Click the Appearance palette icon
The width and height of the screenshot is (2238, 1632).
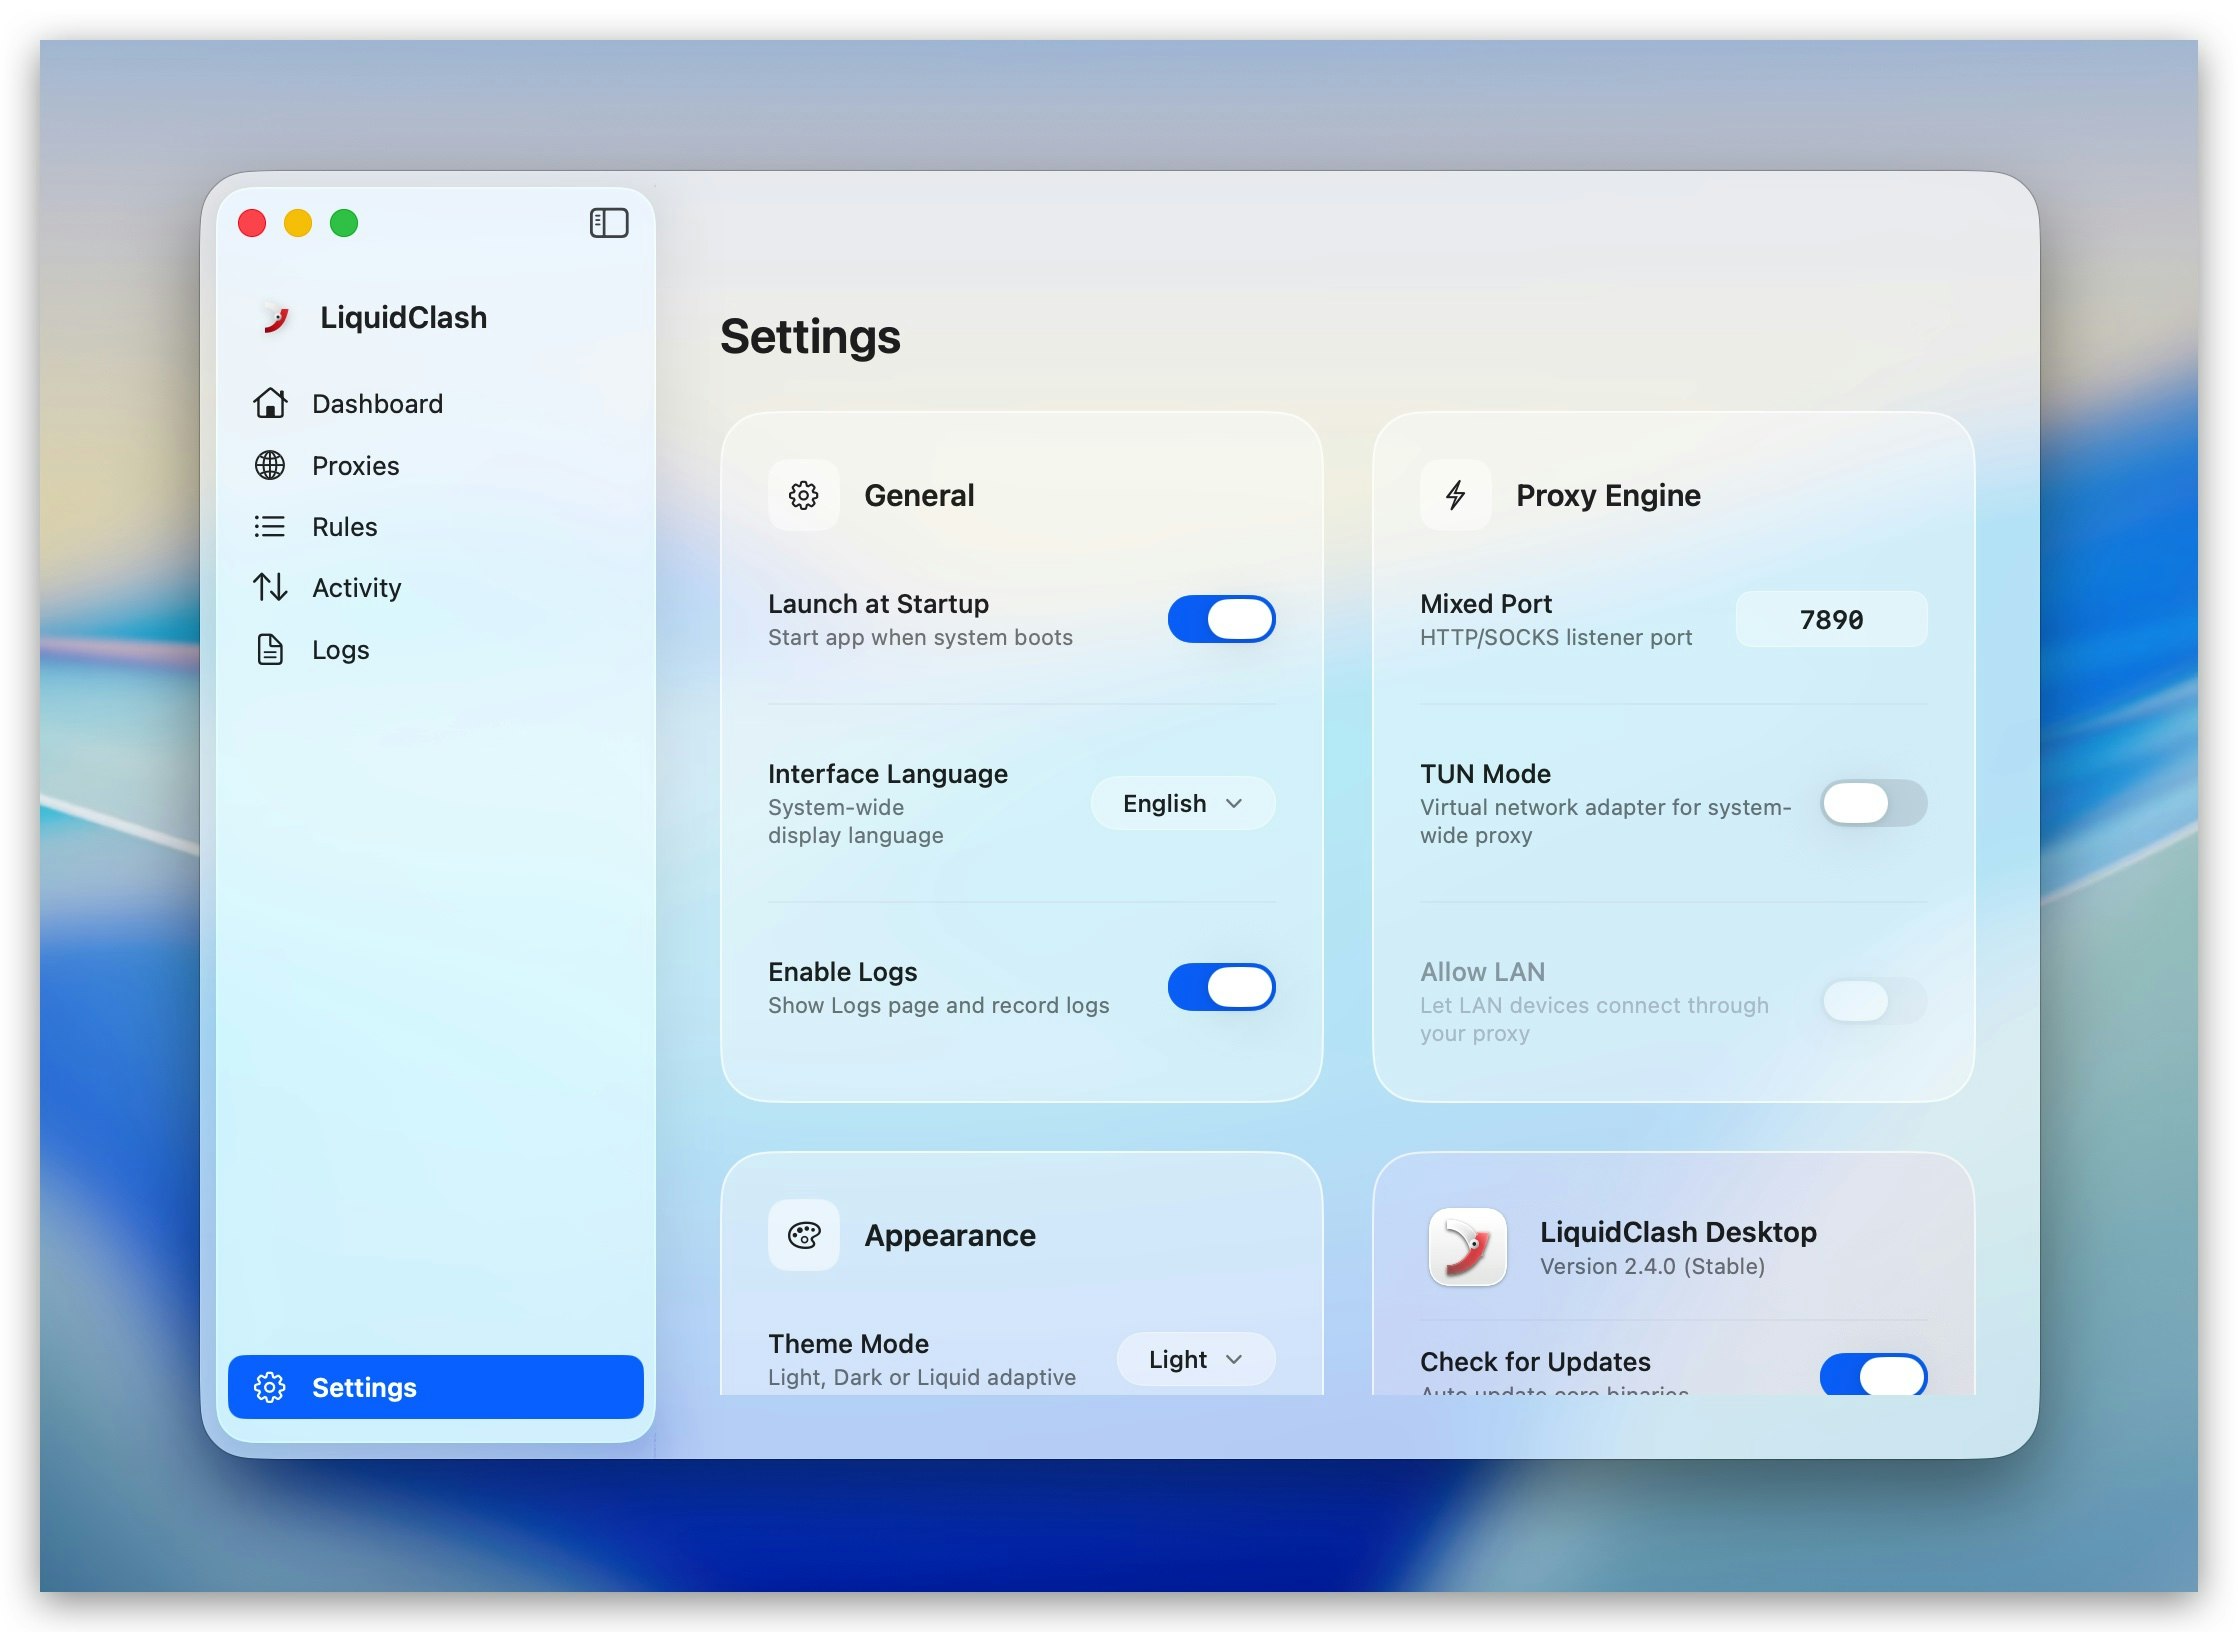[x=803, y=1235]
